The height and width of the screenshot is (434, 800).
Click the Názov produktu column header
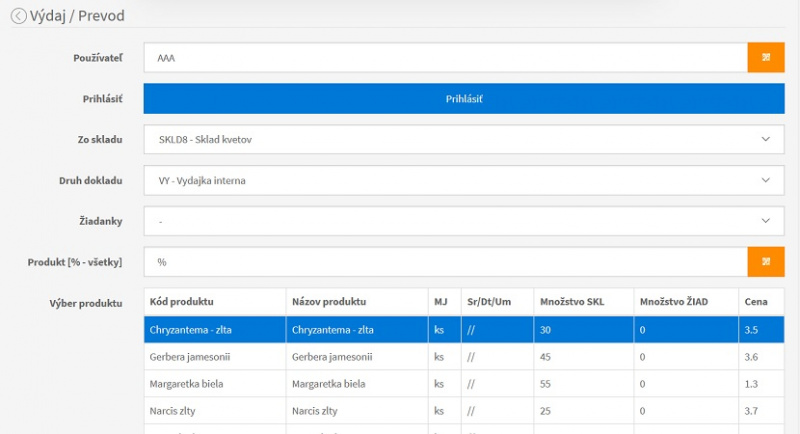[x=329, y=302]
